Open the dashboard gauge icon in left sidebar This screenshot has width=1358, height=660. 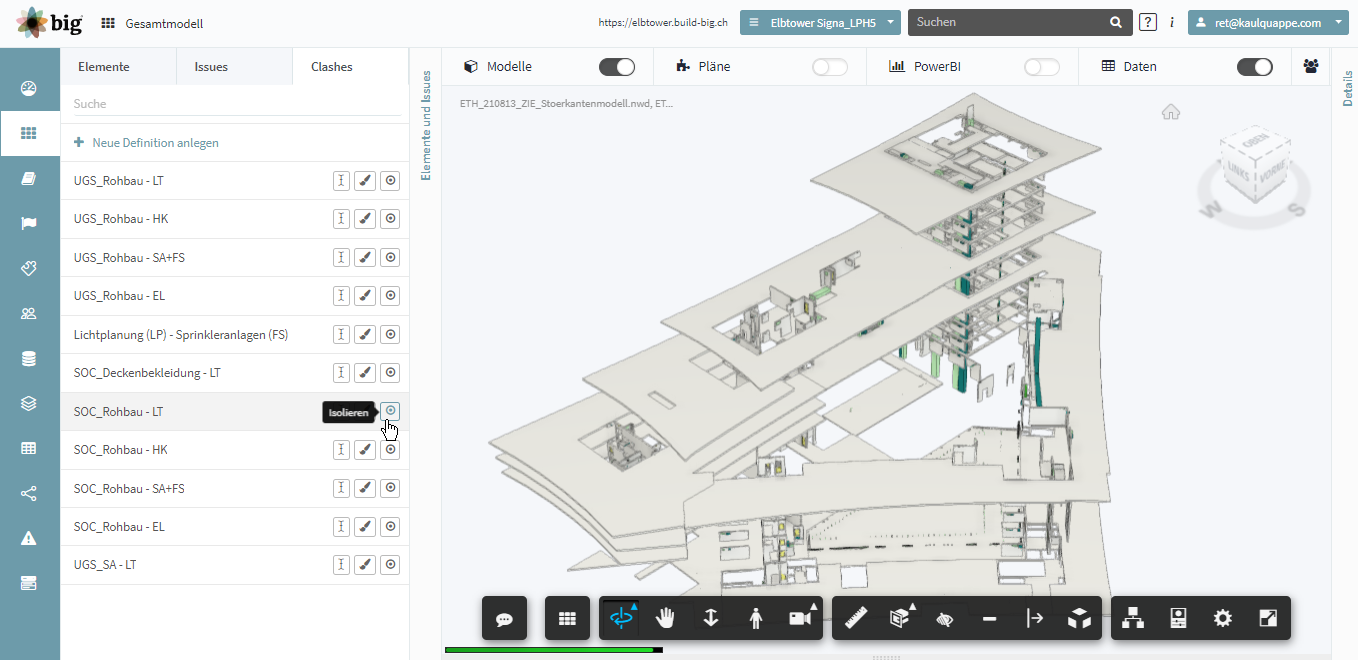coord(29,88)
